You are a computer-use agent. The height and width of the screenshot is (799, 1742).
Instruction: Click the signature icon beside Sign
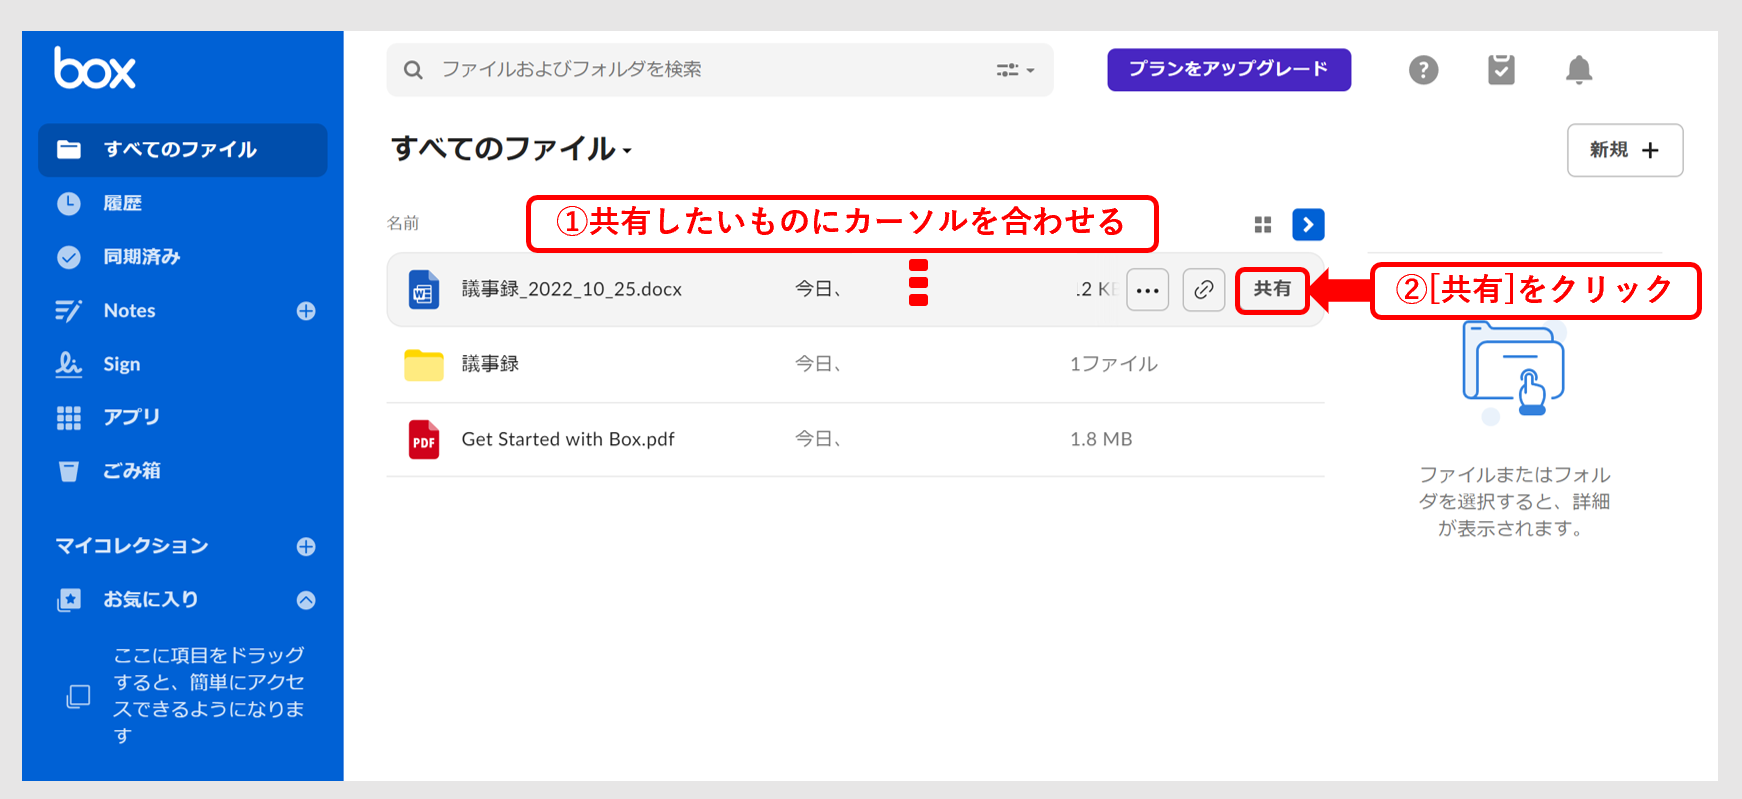68,364
